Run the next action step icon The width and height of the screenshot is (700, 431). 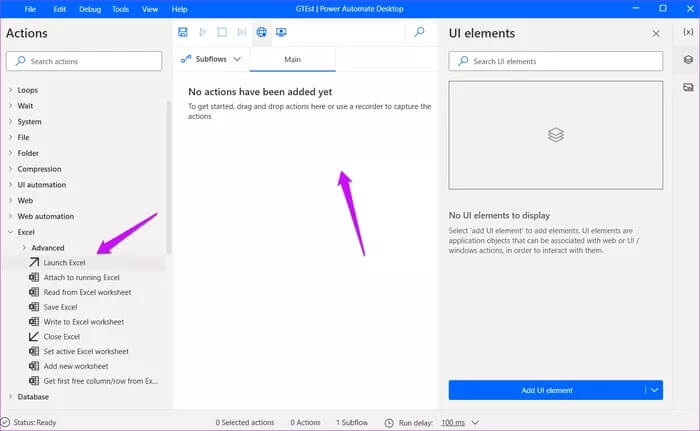click(x=242, y=32)
